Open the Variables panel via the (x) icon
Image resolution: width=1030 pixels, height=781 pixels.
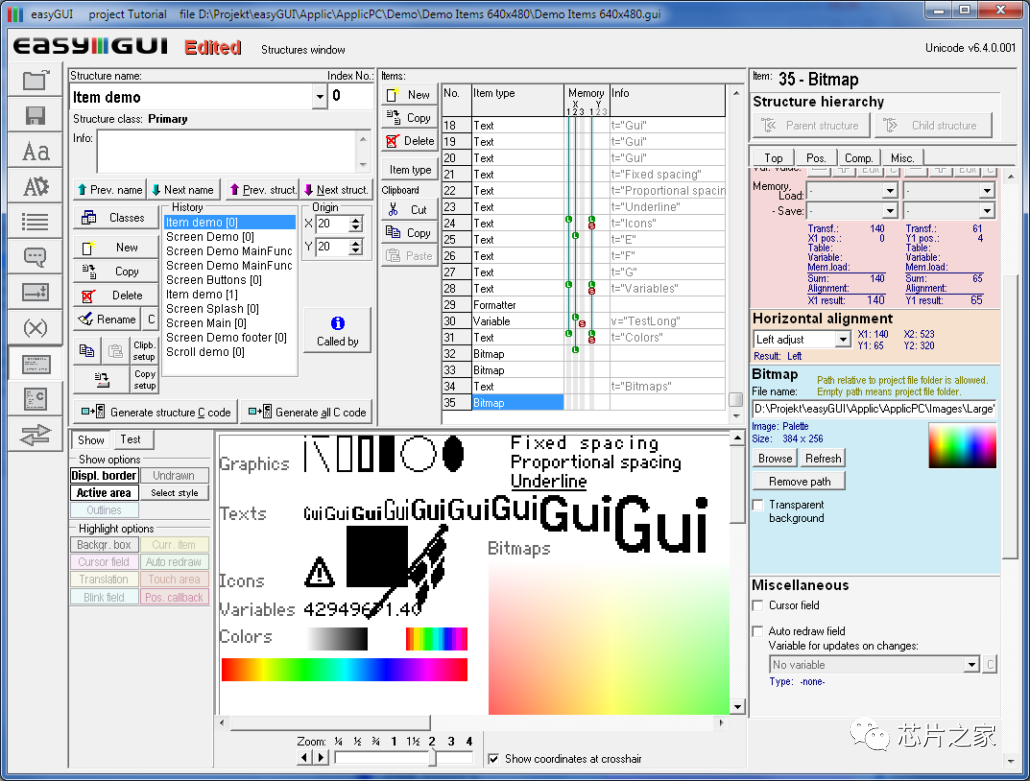click(x=33, y=326)
